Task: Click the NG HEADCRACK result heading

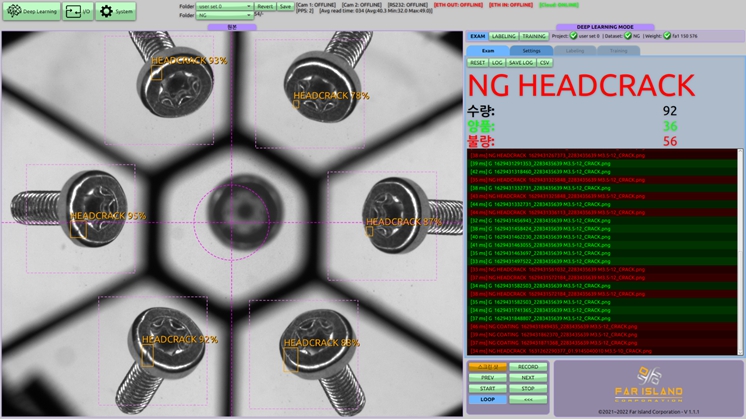Action: coord(581,86)
